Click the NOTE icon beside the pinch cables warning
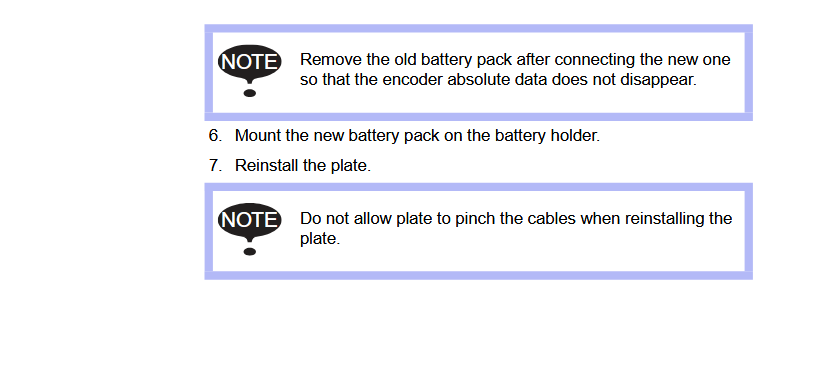The image size is (834, 382). (x=249, y=229)
